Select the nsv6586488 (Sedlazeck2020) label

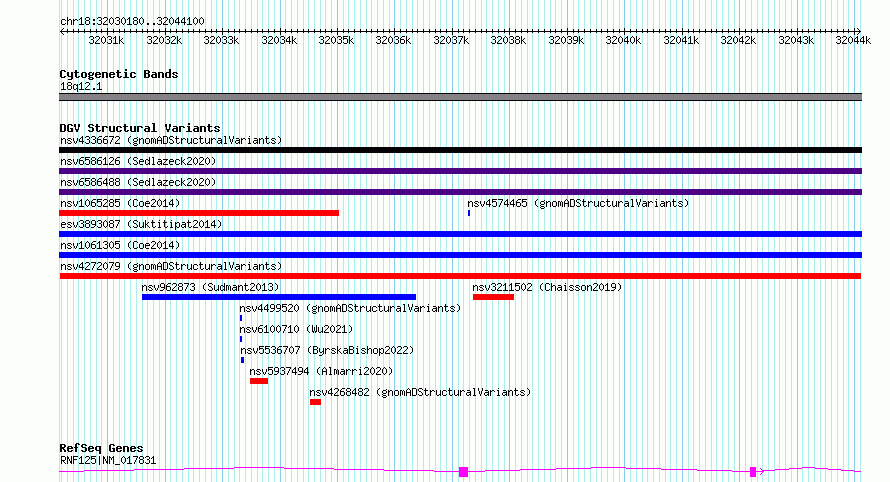pyautogui.click(x=138, y=182)
